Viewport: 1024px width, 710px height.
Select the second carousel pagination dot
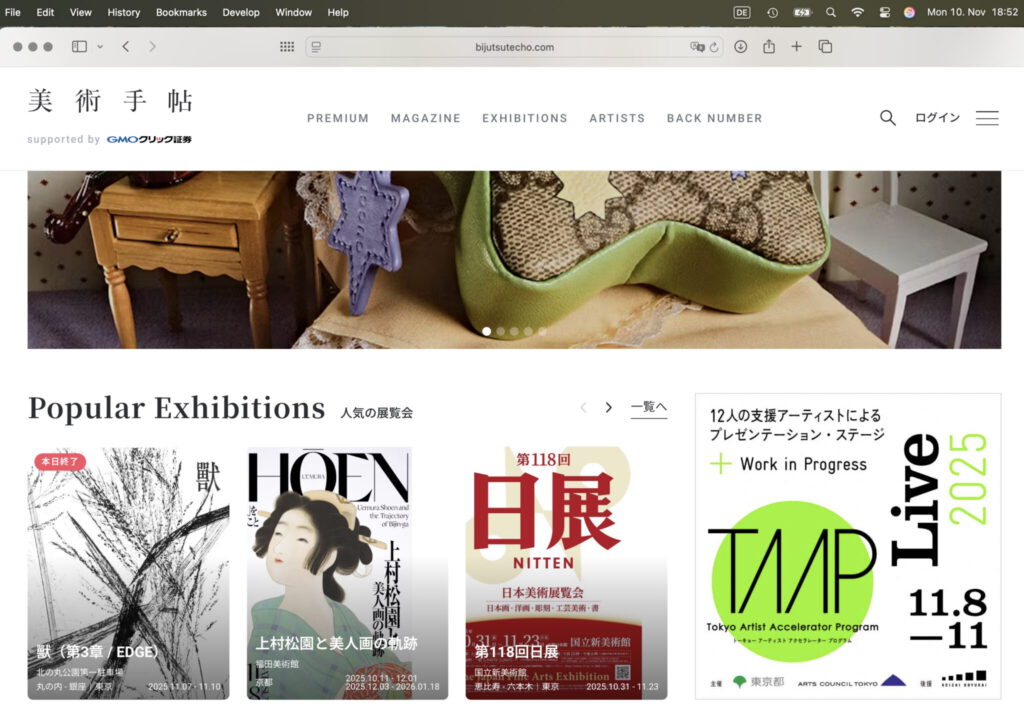pos(500,330)
